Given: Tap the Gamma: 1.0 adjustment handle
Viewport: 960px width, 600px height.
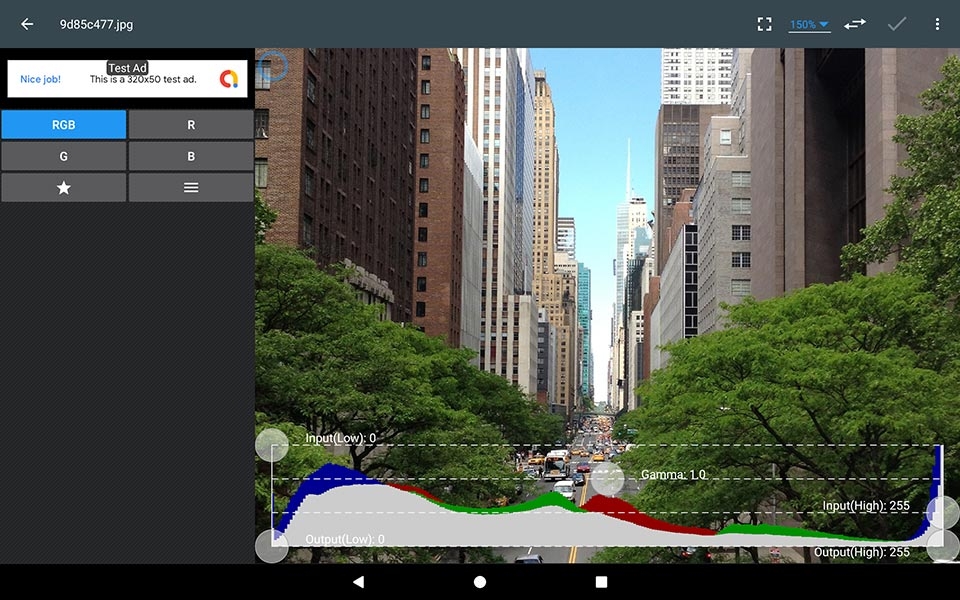Looking at the screenshot, I should [610, 479].
